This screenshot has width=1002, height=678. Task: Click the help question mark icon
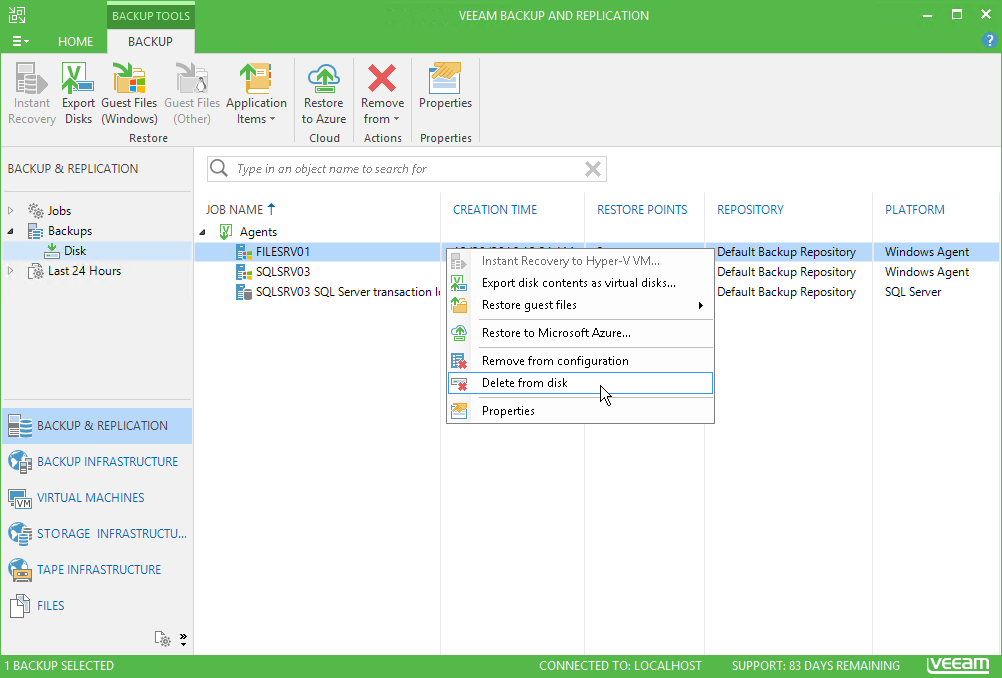point(989,40)
